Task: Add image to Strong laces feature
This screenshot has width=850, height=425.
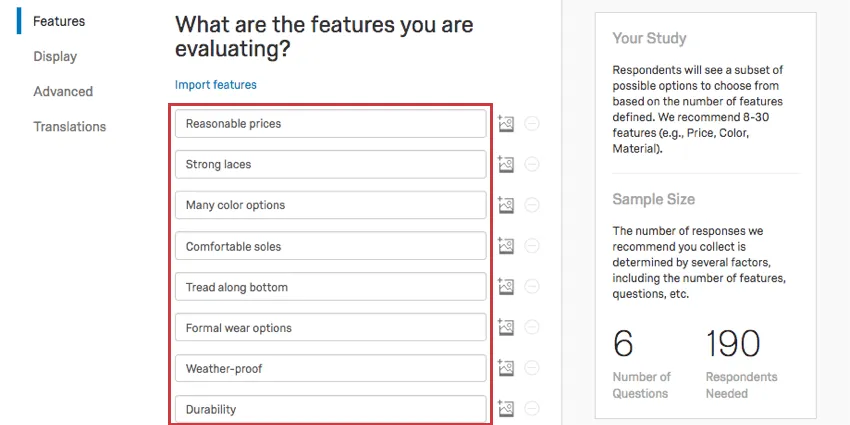Action: click(x=506, y=165)
